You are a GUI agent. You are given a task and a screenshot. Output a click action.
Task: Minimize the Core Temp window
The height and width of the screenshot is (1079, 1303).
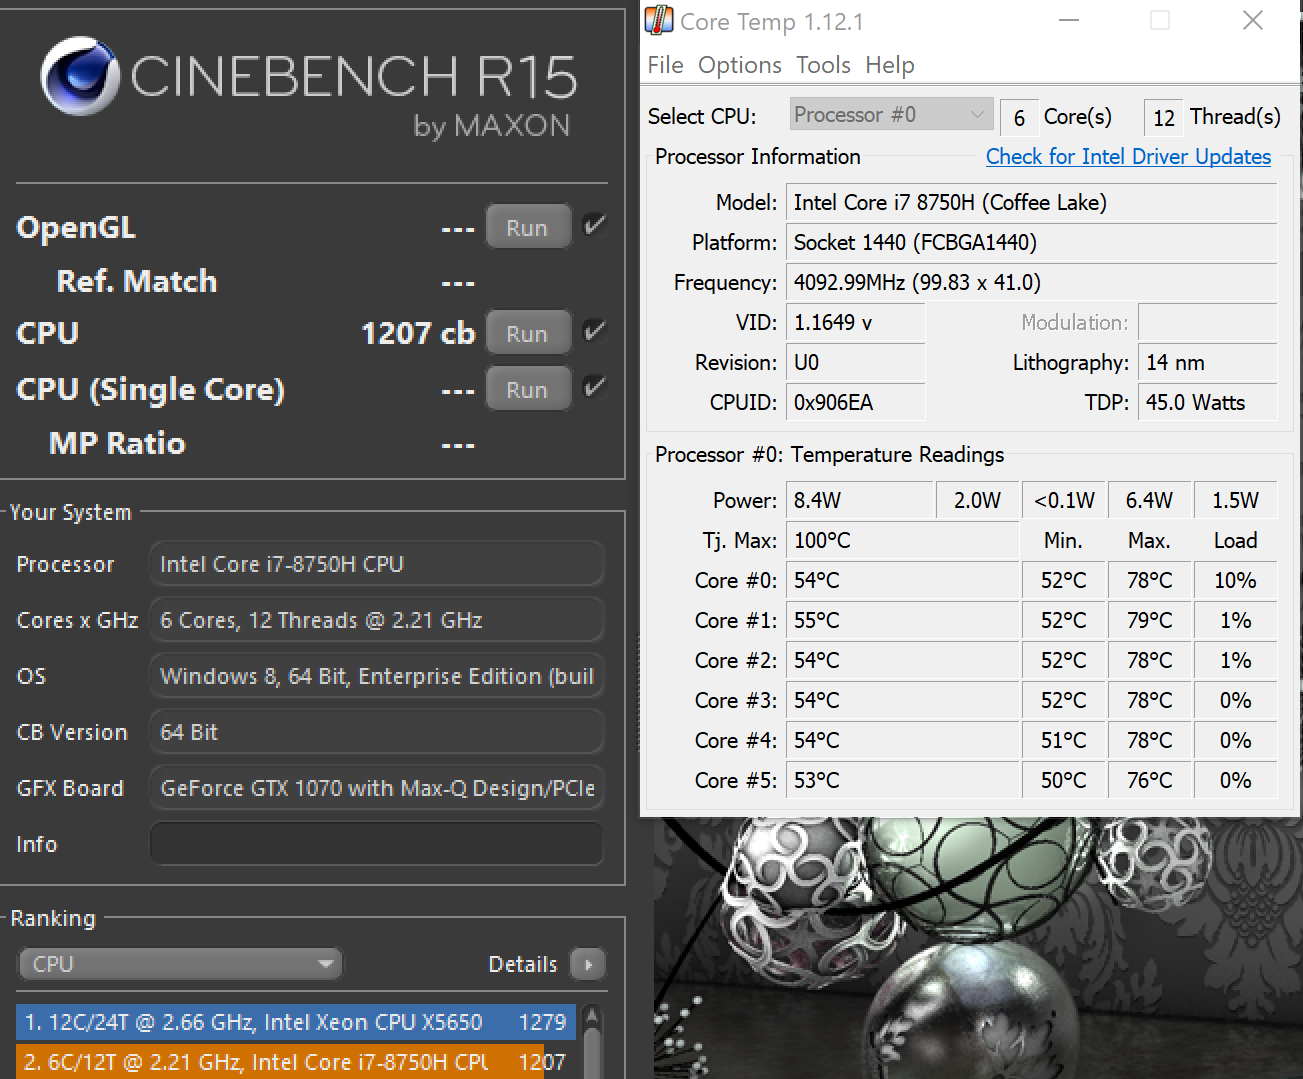(1069, 20)
